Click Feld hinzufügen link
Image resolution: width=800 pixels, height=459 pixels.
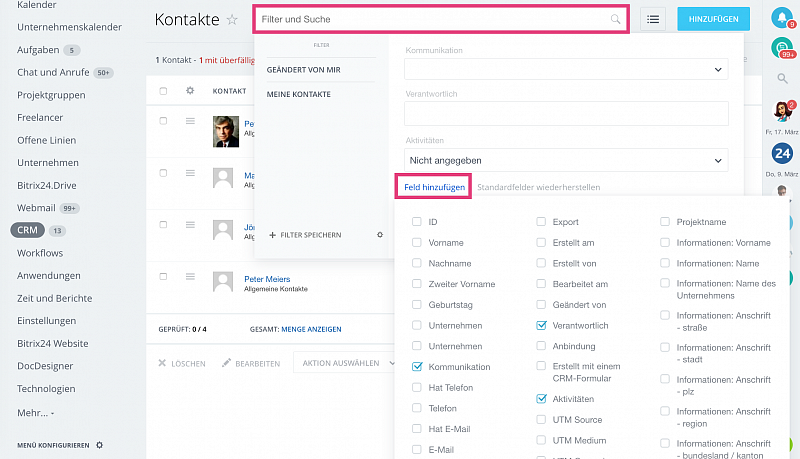(434, 187)
